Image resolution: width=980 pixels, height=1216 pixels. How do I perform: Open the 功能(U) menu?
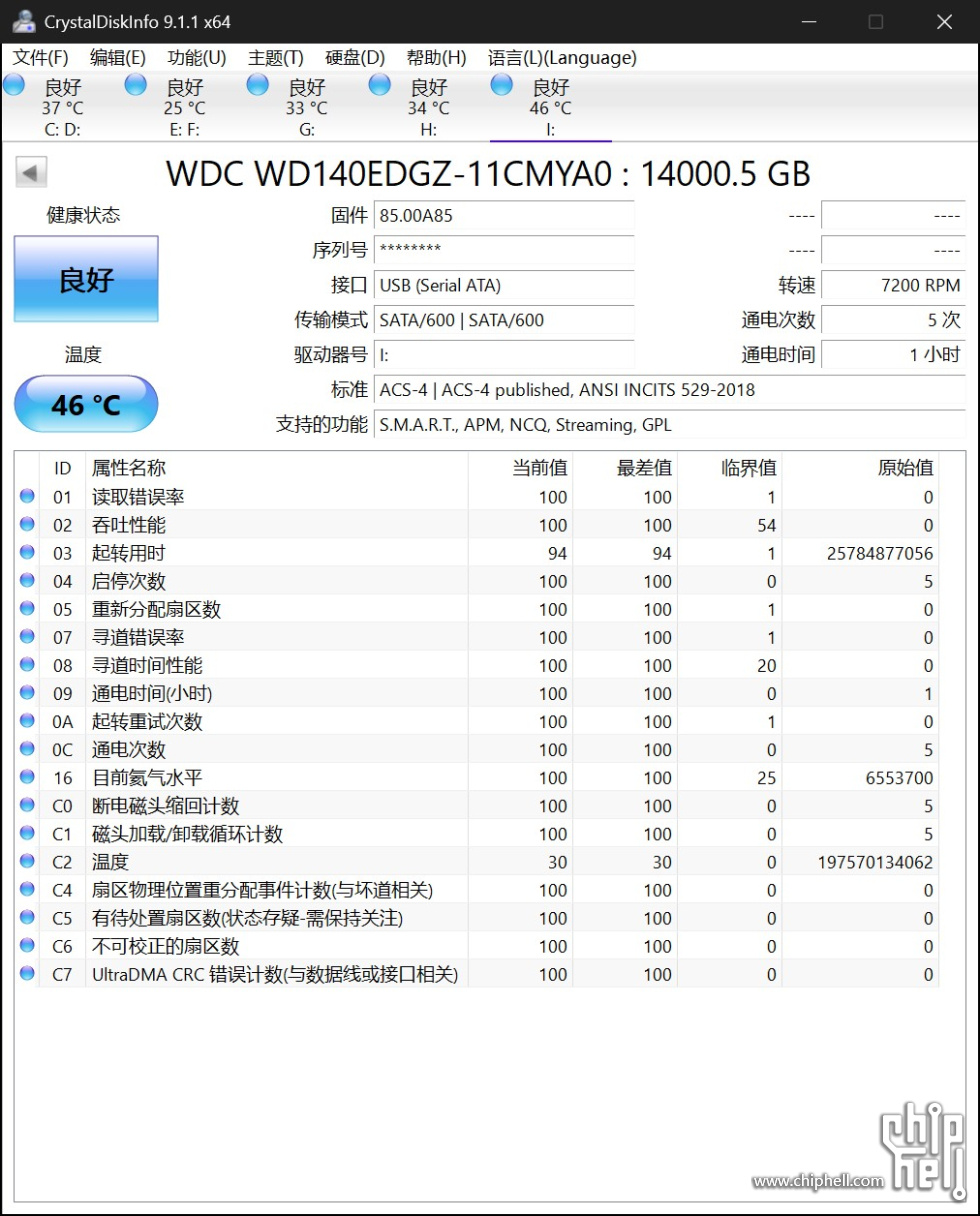coord(197,58)
